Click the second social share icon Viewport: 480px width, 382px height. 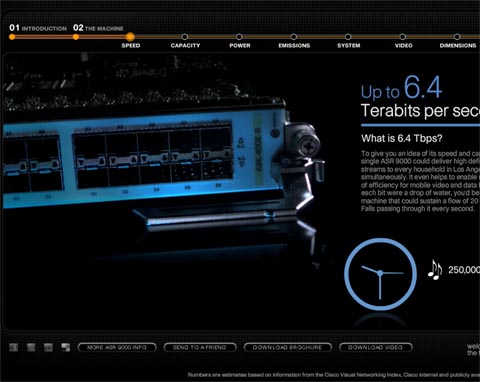tap(31, 347)
